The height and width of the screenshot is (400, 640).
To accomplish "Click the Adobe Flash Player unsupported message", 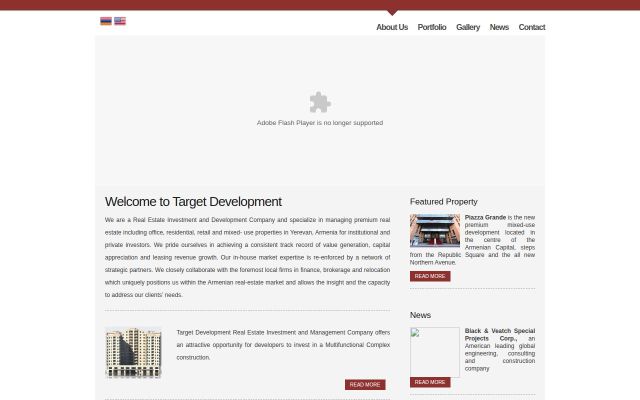I will click(320, 123).
